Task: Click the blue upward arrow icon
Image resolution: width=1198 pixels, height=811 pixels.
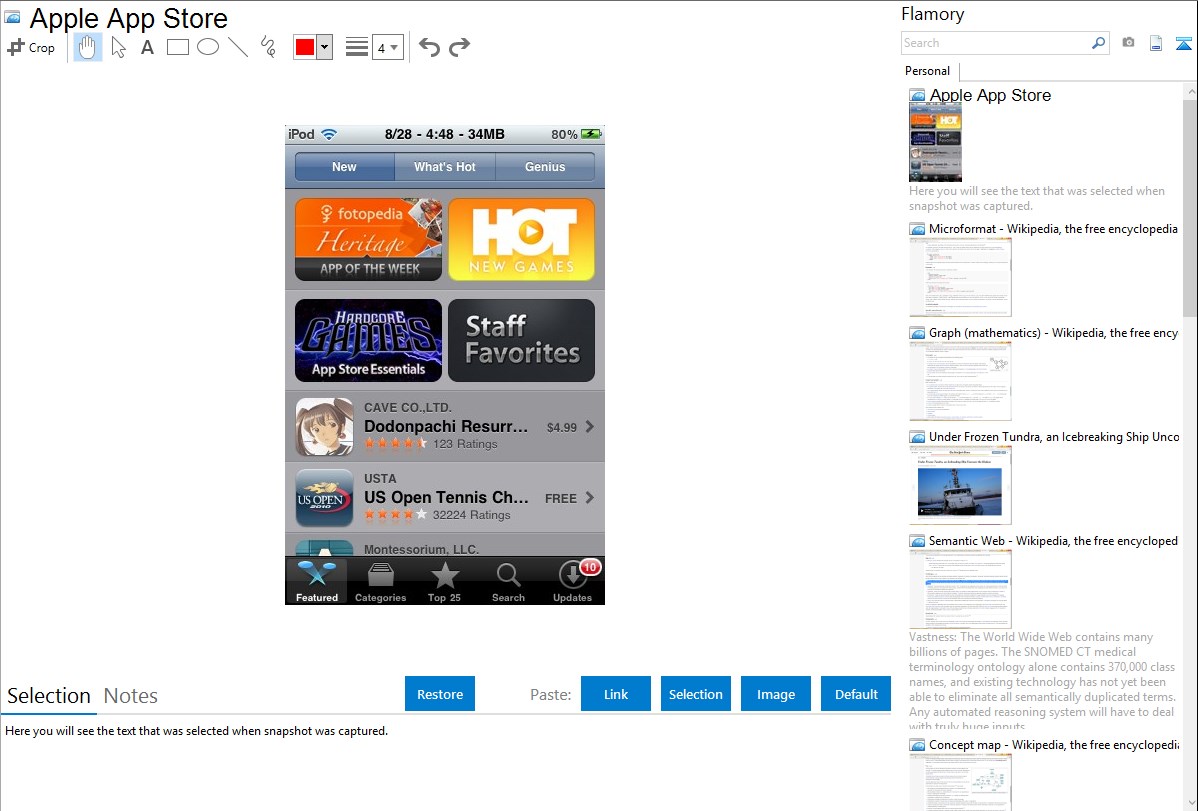Action: [x=1183, y=43]
